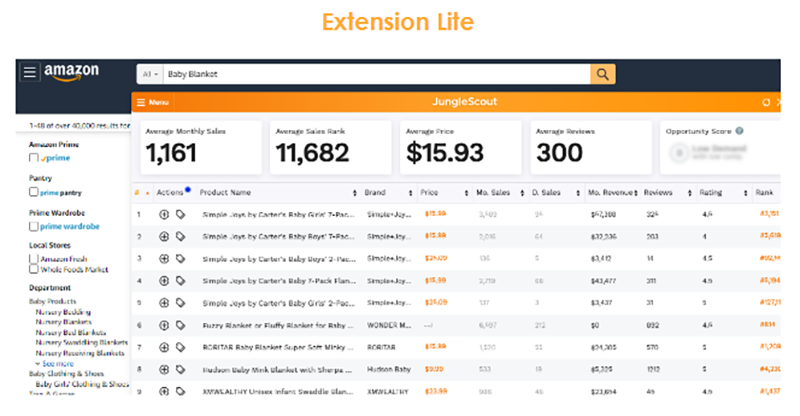Viewport: 800px width, 416px height.
Task: Check the prime wardrobe checkbox
Action: [34, 226]
